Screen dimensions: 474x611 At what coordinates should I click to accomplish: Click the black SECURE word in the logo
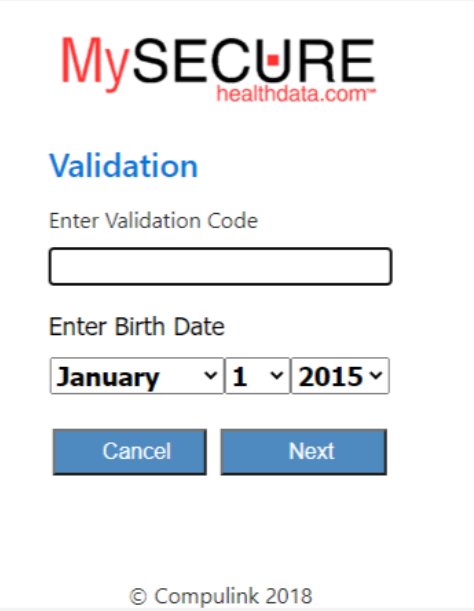click(x=253, y=61)
